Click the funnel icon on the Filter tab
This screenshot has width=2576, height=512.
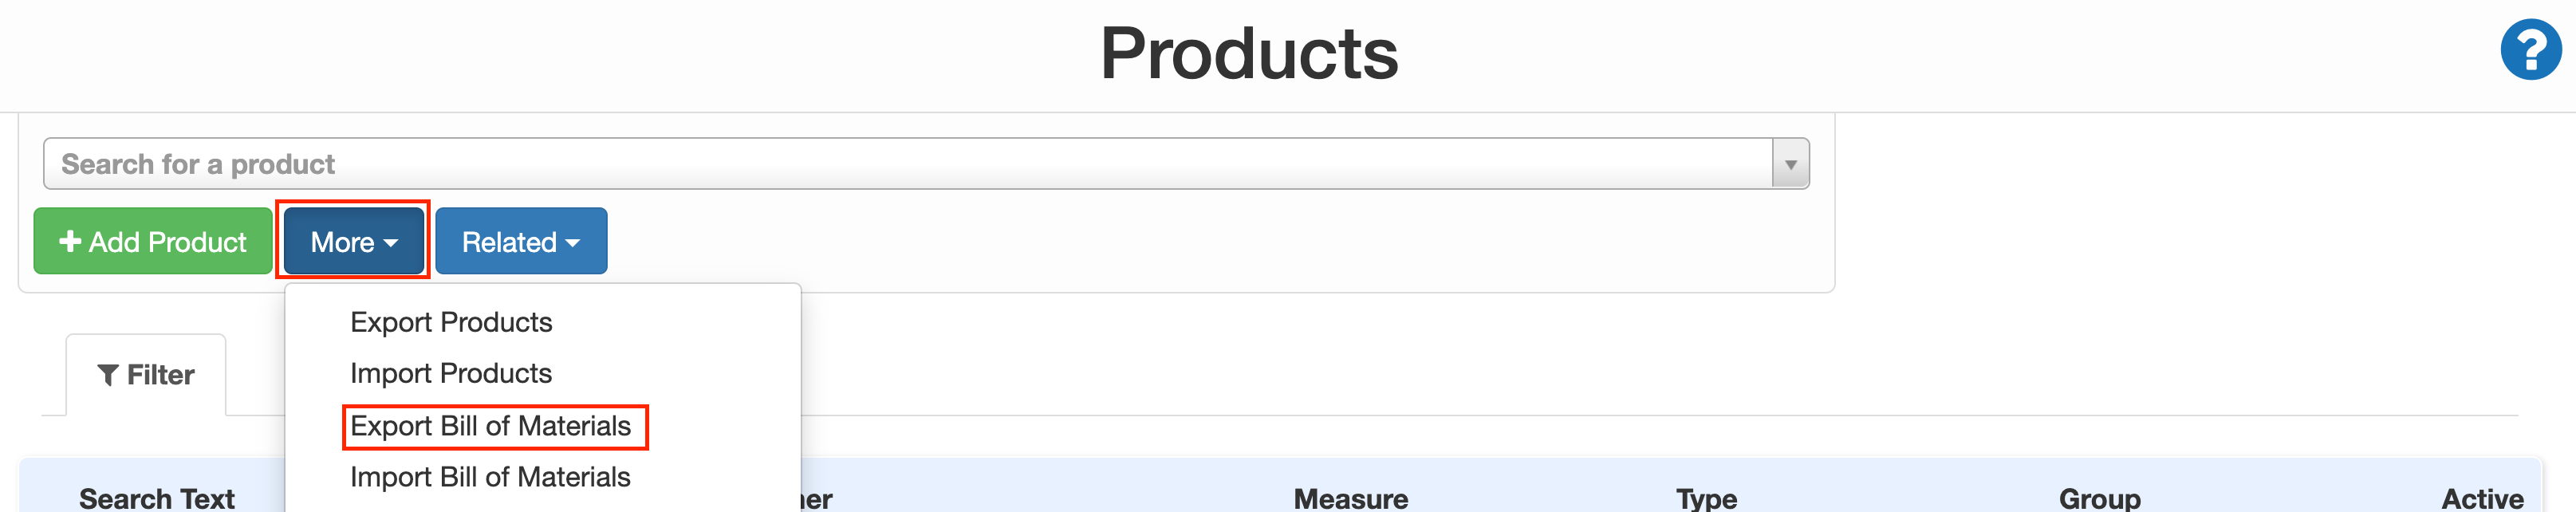click(110, 374)
